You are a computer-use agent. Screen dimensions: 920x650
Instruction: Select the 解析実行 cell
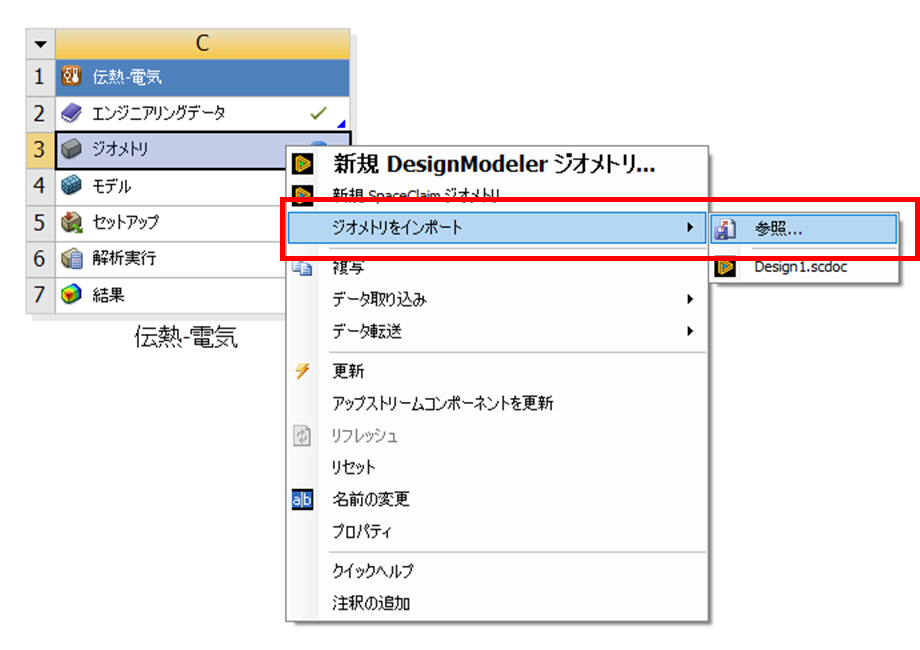171,259
